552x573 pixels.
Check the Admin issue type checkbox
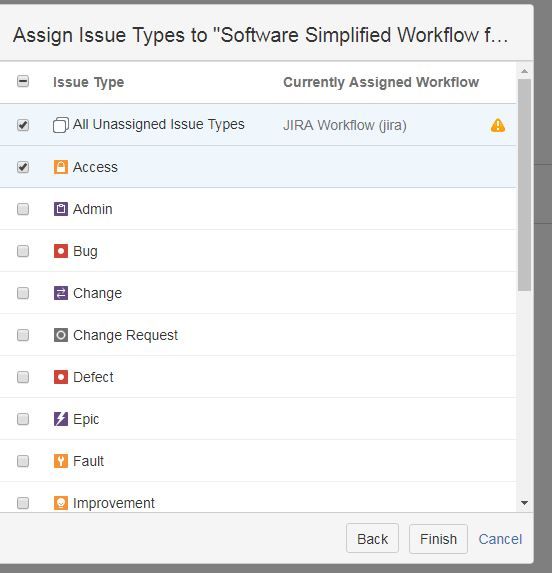23,209
